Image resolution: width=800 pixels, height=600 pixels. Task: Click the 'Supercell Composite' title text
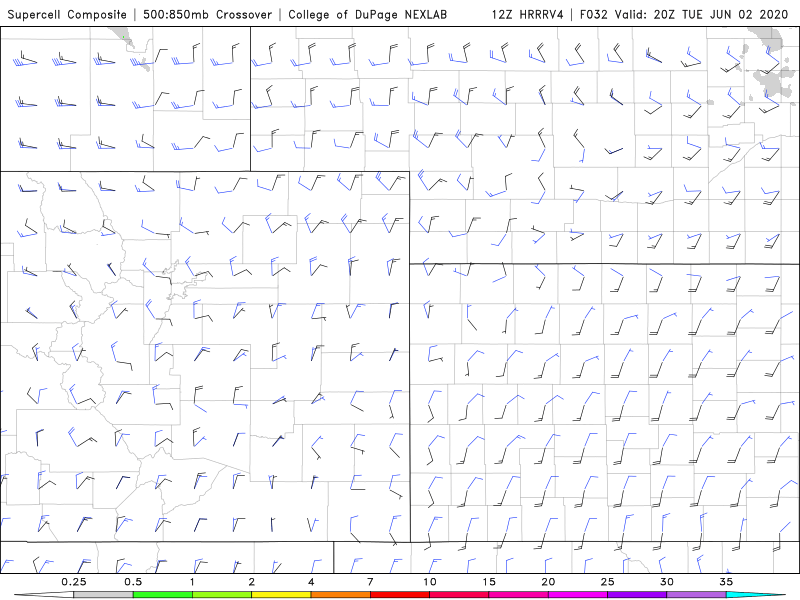[x=67, y=14]
